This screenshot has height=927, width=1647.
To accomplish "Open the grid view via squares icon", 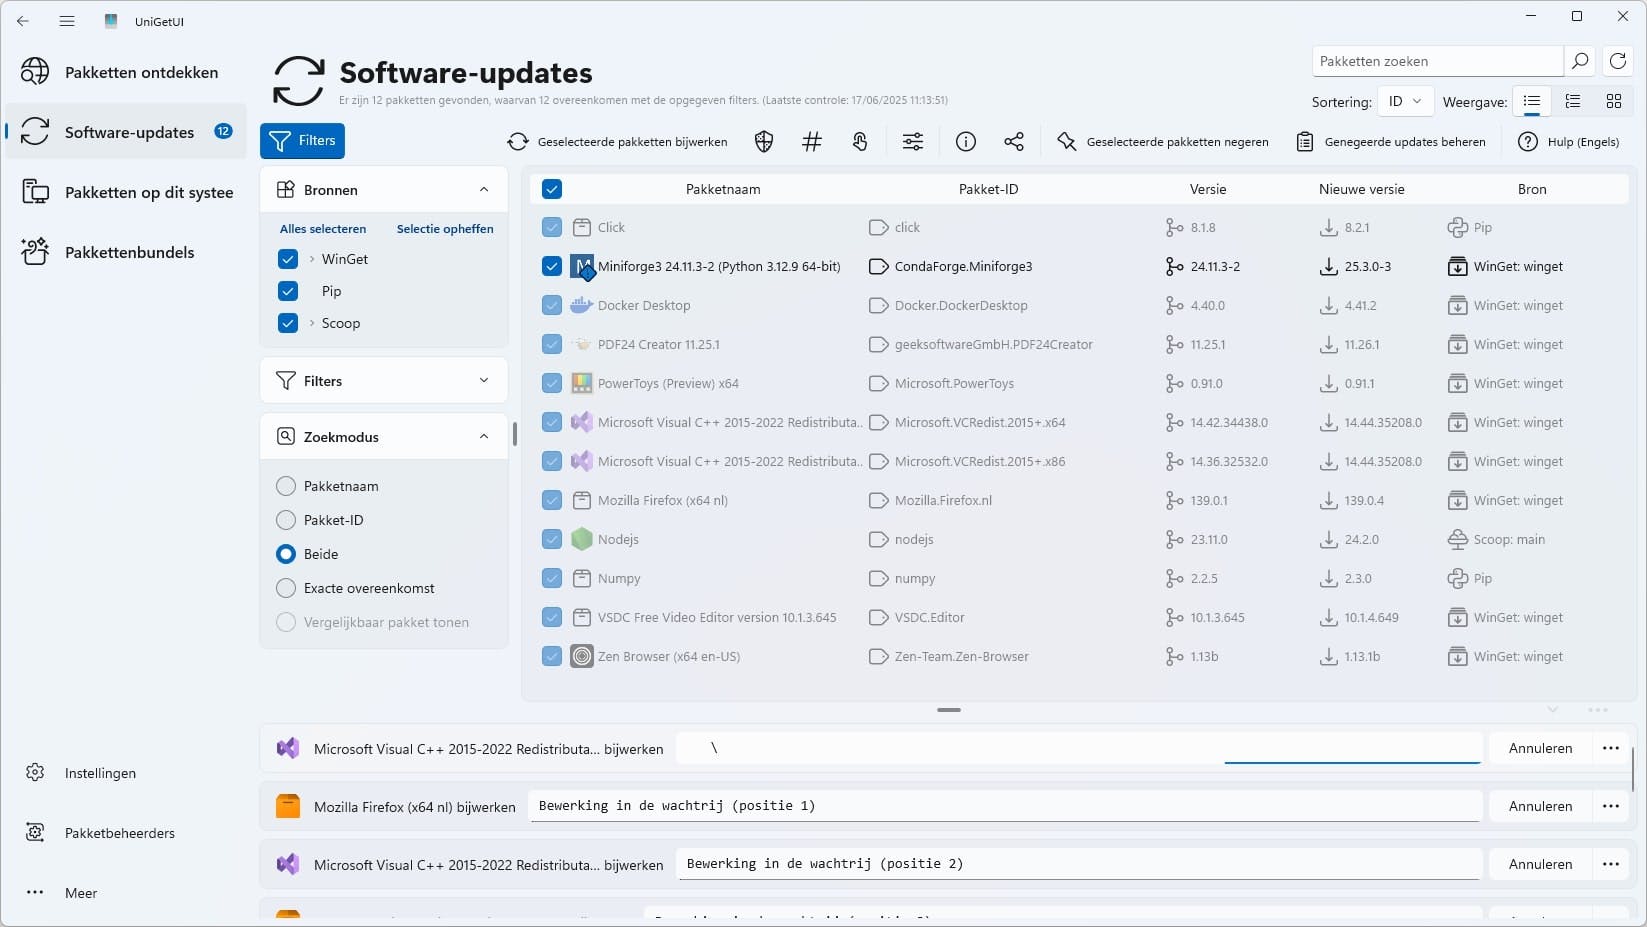I will point(1613,100).
